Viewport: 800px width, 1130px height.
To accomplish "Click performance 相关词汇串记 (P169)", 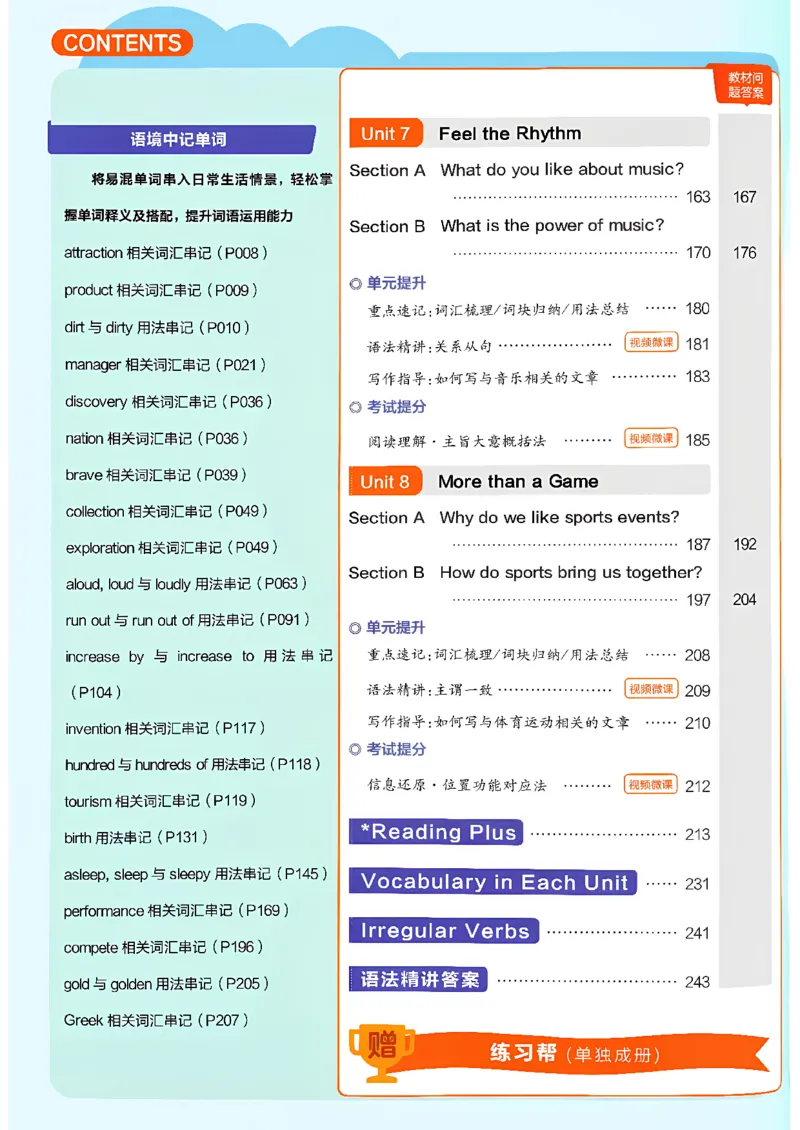I will coord(177,911).
